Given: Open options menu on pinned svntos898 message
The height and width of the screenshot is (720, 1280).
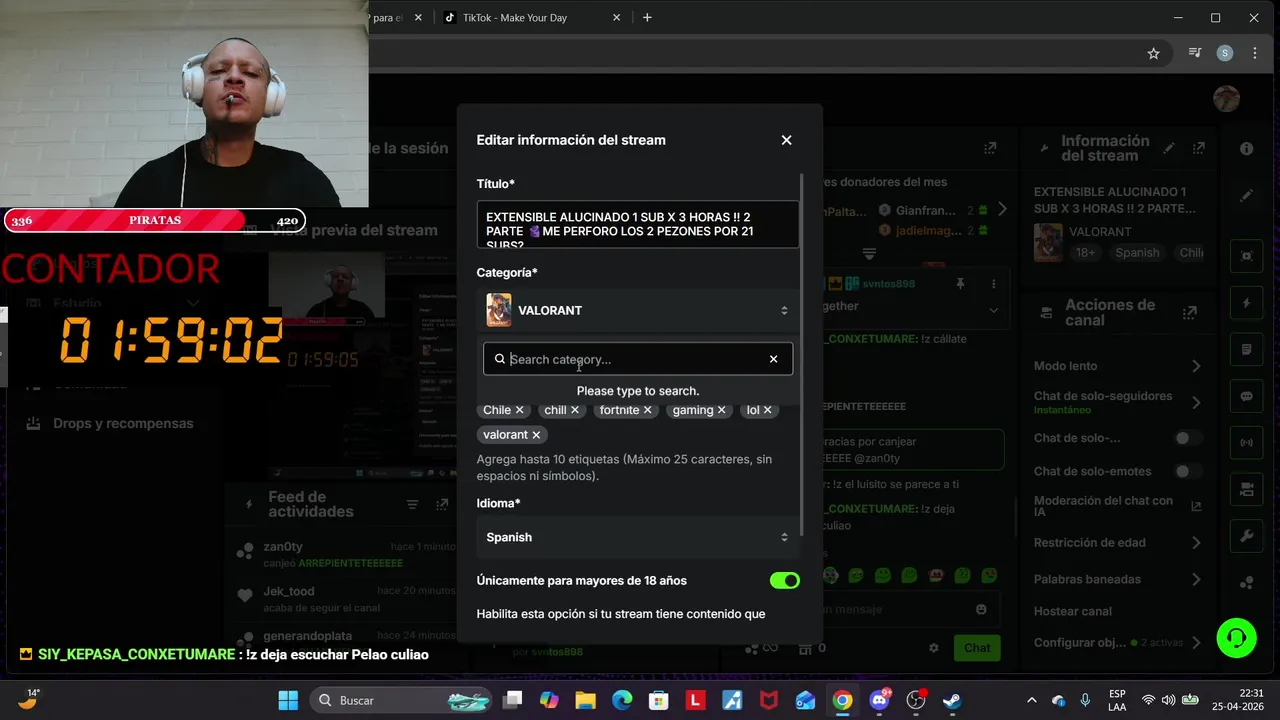Looking at the screenshot, I should 992,284.
